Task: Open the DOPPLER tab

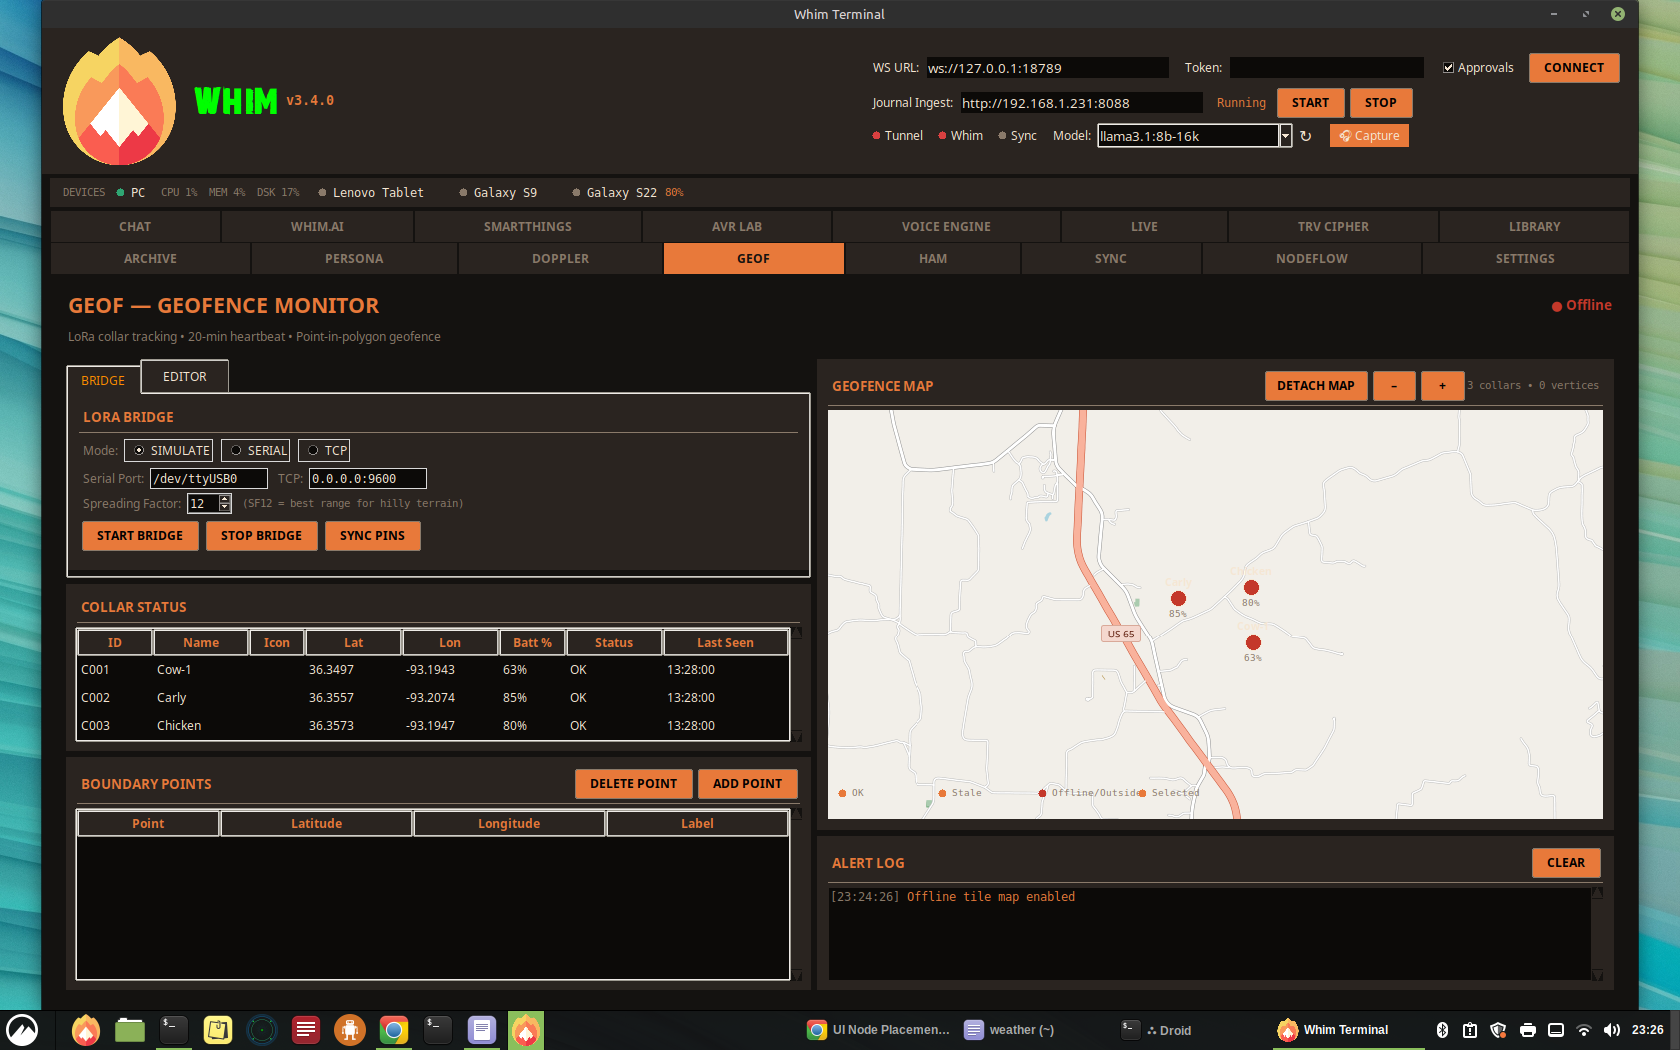Action: tap(560, 259)
